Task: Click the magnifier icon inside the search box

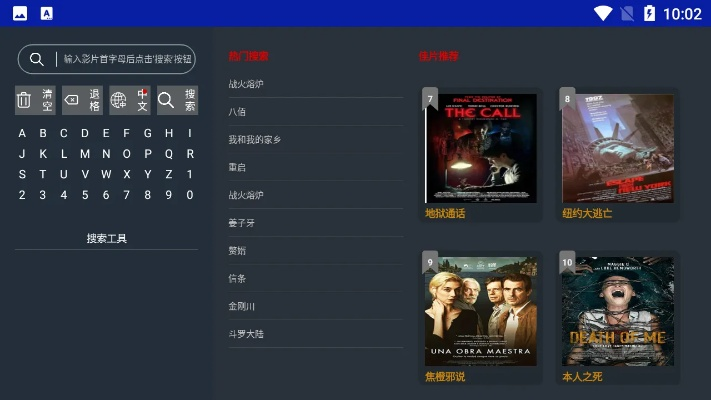Action: [x=37, y=59]
